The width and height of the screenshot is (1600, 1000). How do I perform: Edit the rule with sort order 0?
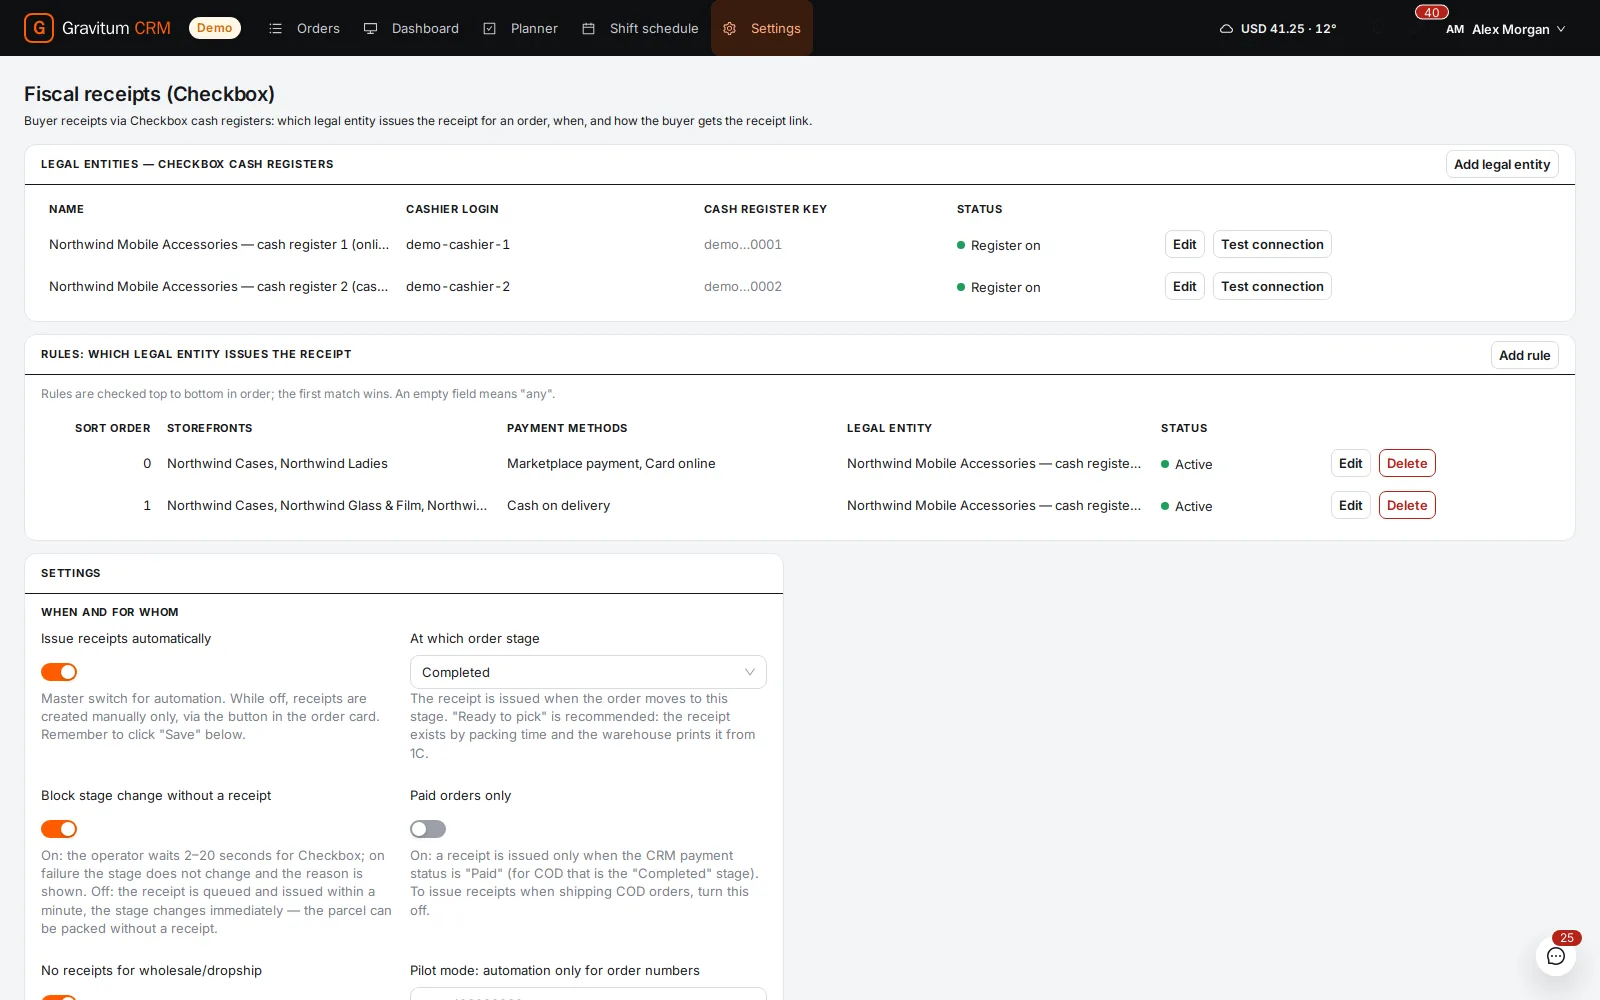point(1350,463)
